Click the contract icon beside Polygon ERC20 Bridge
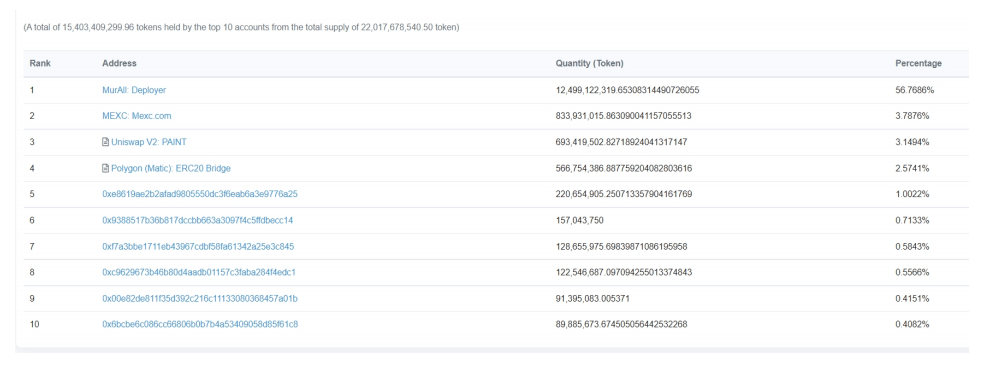Screen dimensions: 996x380 coord(105,168)
